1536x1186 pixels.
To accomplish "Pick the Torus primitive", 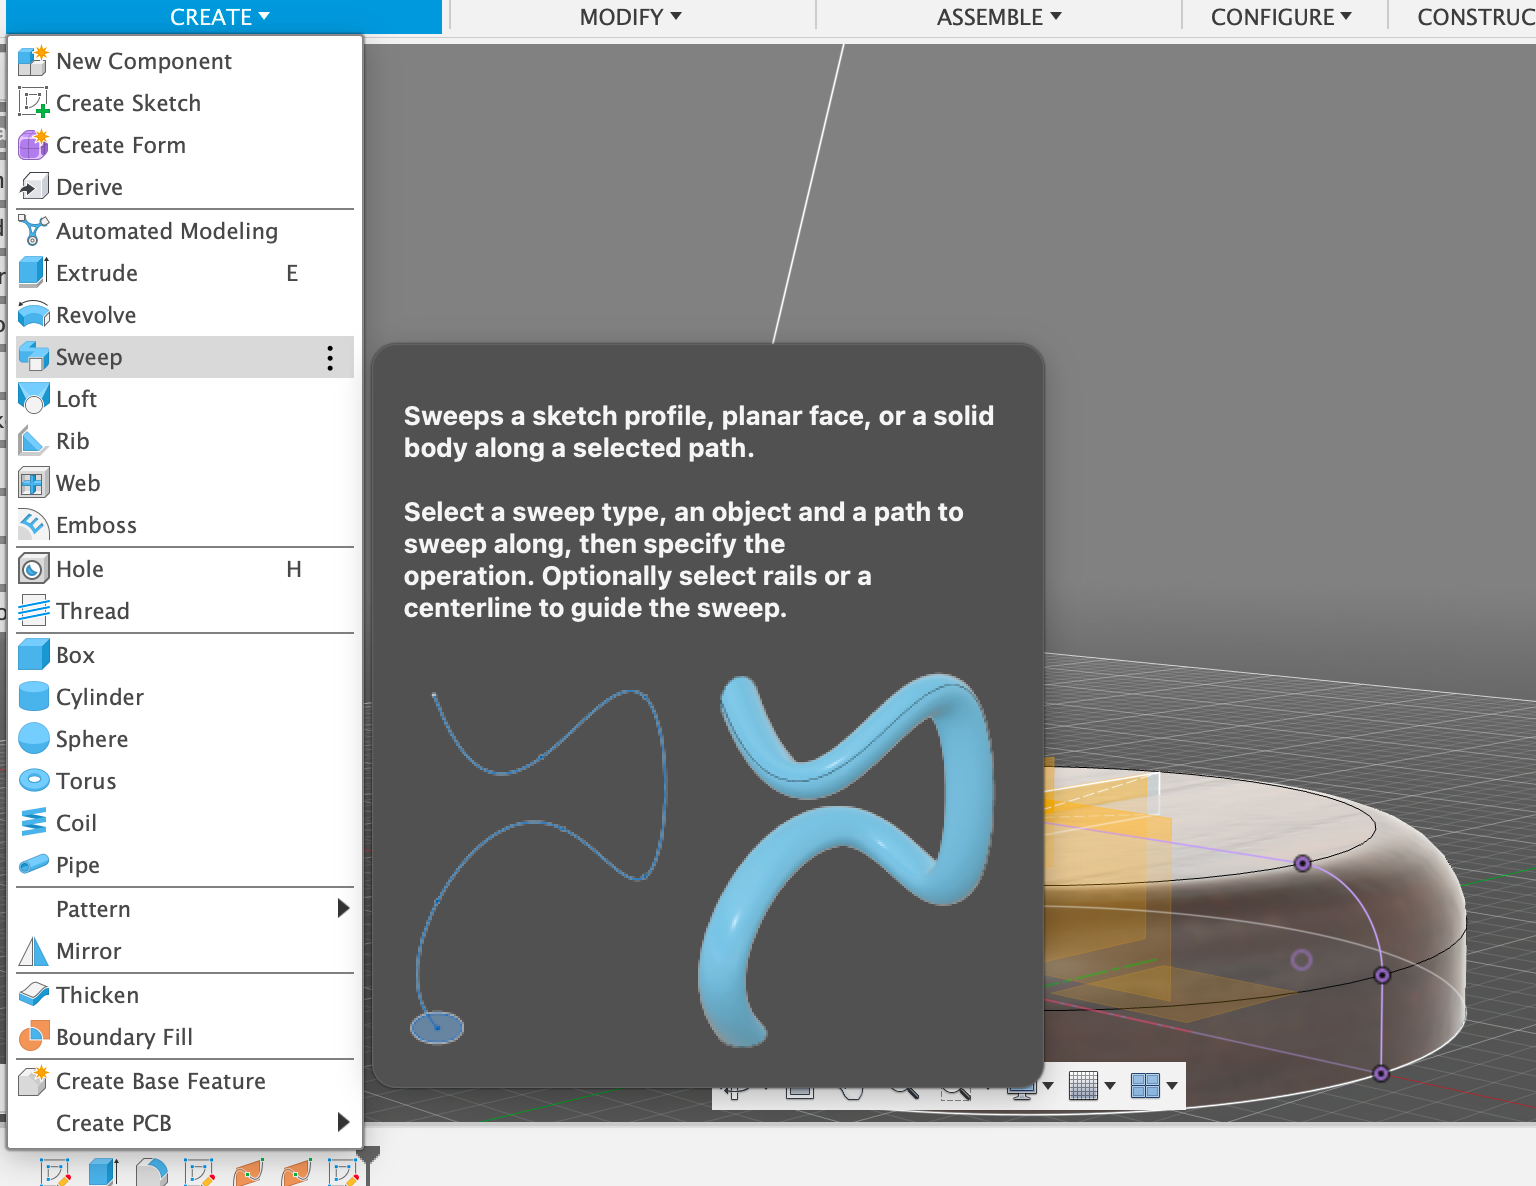I will (86, 781).
